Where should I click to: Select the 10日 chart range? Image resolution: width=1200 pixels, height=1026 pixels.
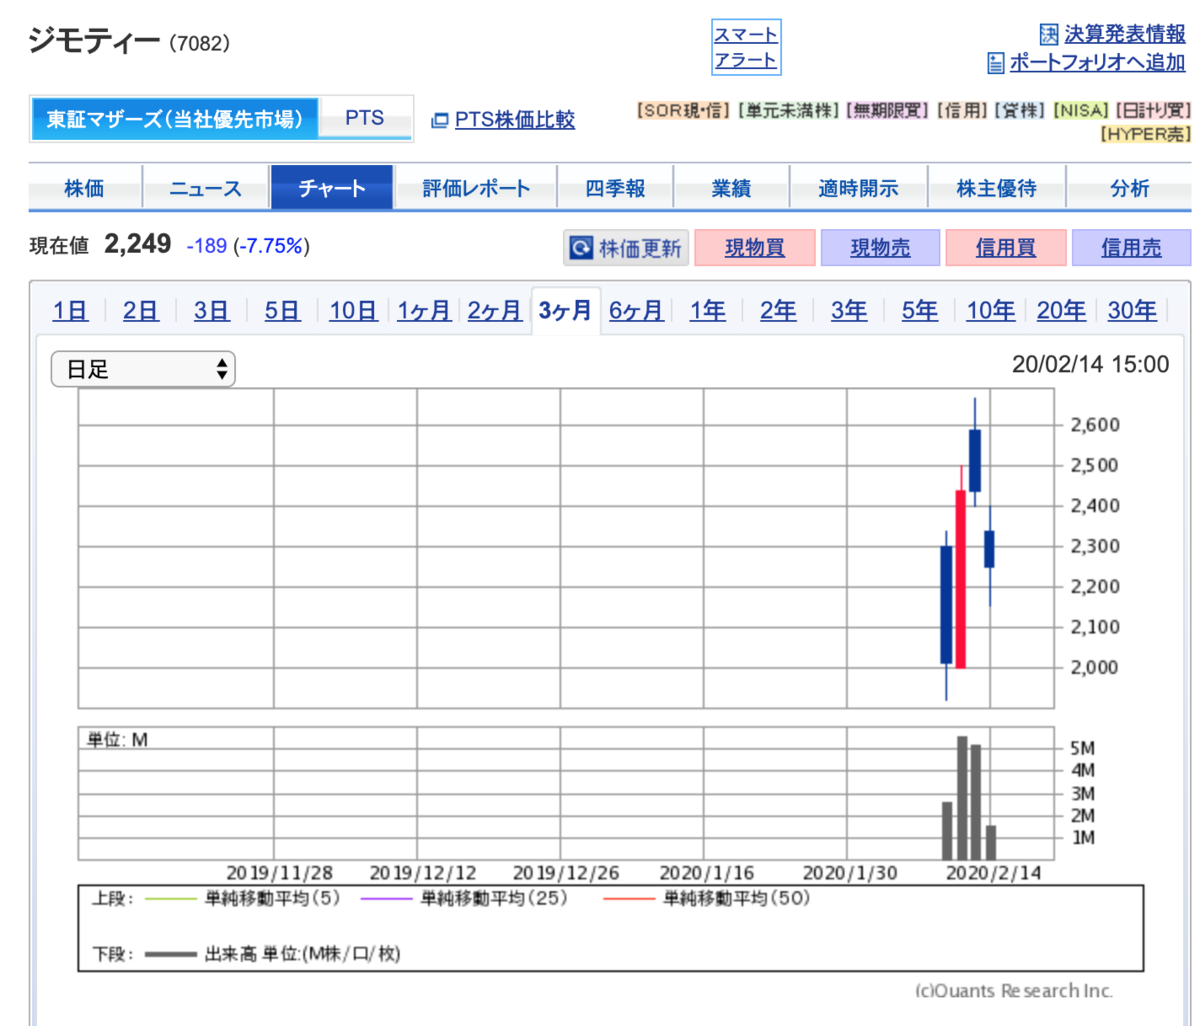point(354,311)
